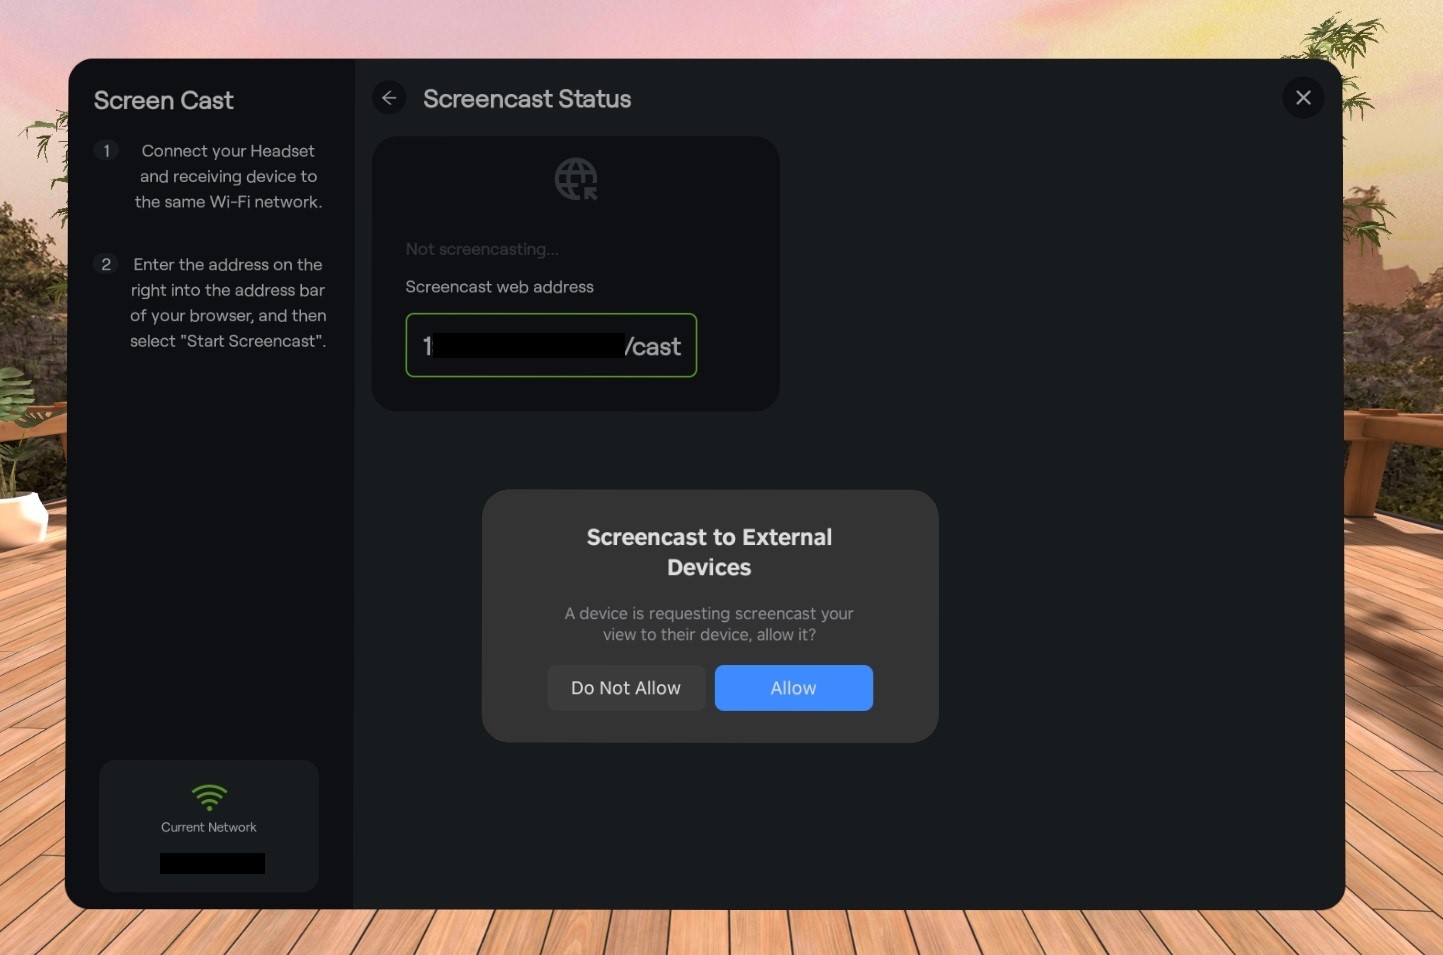The height and width of the screenshot is (955, 1443).
Task: Select the Current Network info card
Action: [208, 826]
